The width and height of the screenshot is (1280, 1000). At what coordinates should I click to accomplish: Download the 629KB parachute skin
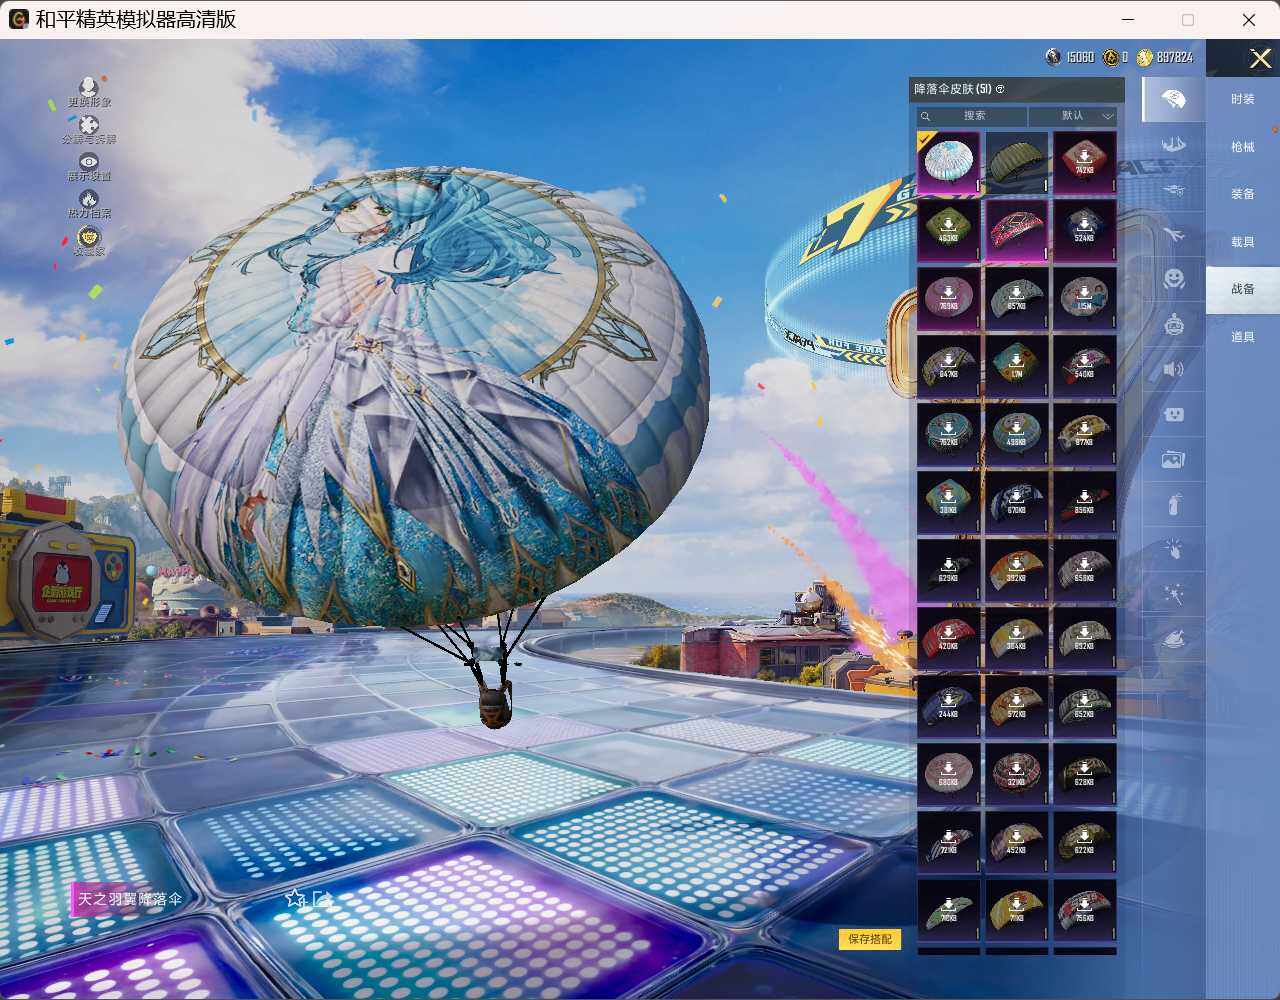(x=949, y=570)
